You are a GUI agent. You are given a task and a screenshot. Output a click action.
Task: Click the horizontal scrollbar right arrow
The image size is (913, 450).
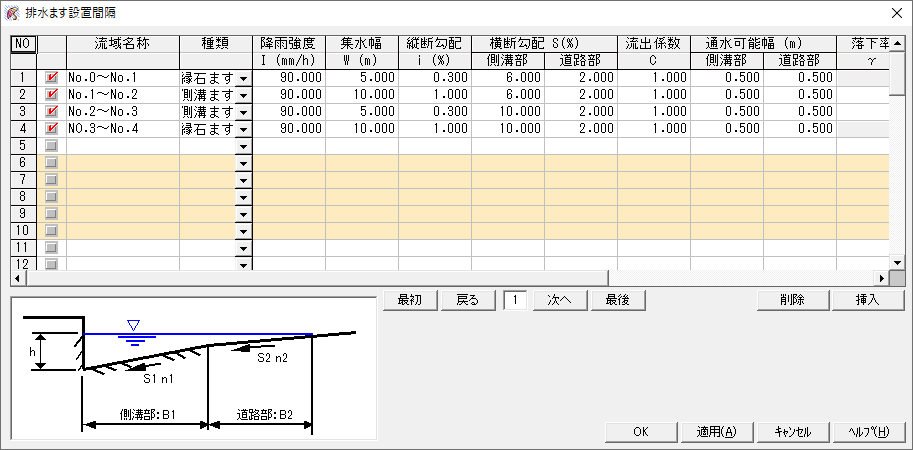[x=882, y=278]
